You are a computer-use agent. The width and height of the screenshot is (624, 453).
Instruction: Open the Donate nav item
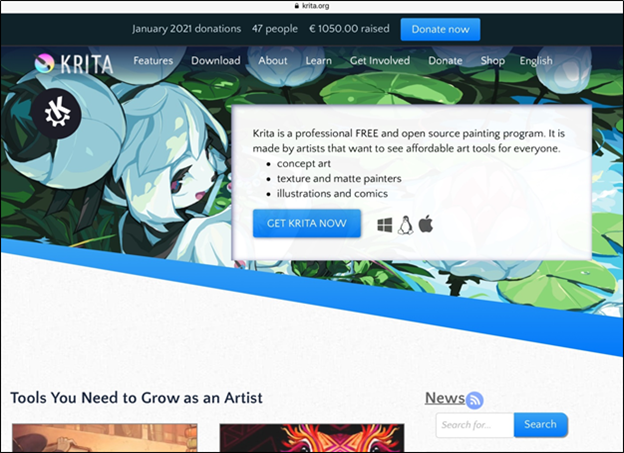(x=445, y=61)
